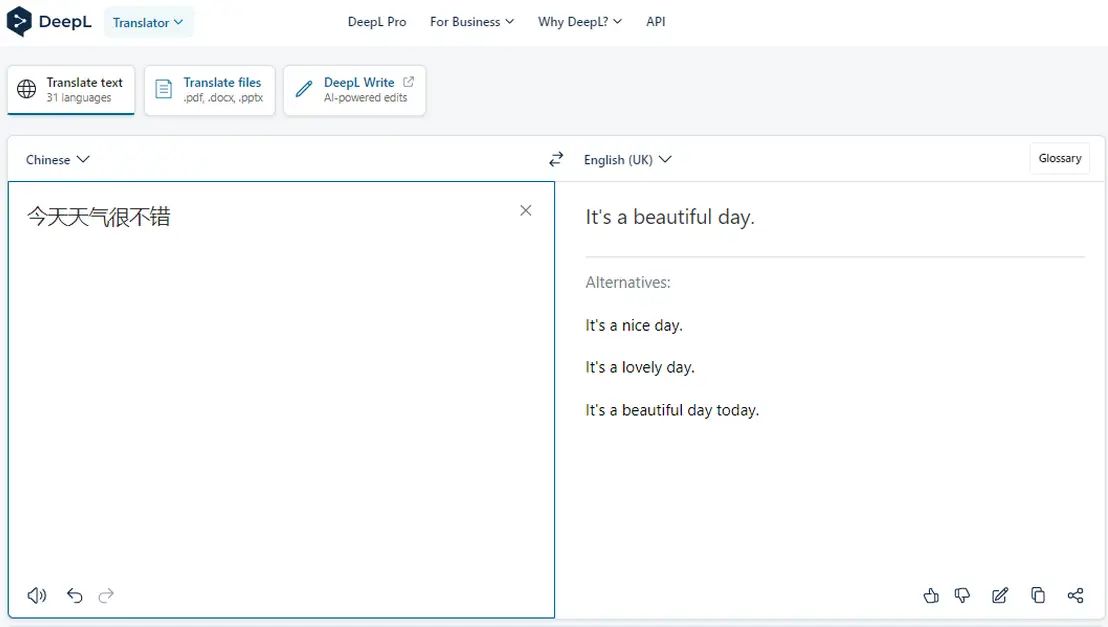Copy the translation to clipboard
The image size is (1108, 627).
click(x=1038, y=595)
